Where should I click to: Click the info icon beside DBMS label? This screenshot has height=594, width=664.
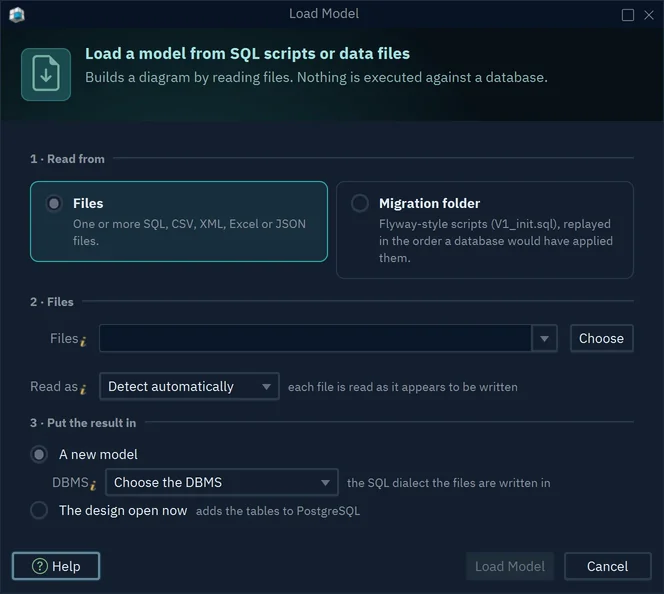point(93,485)
